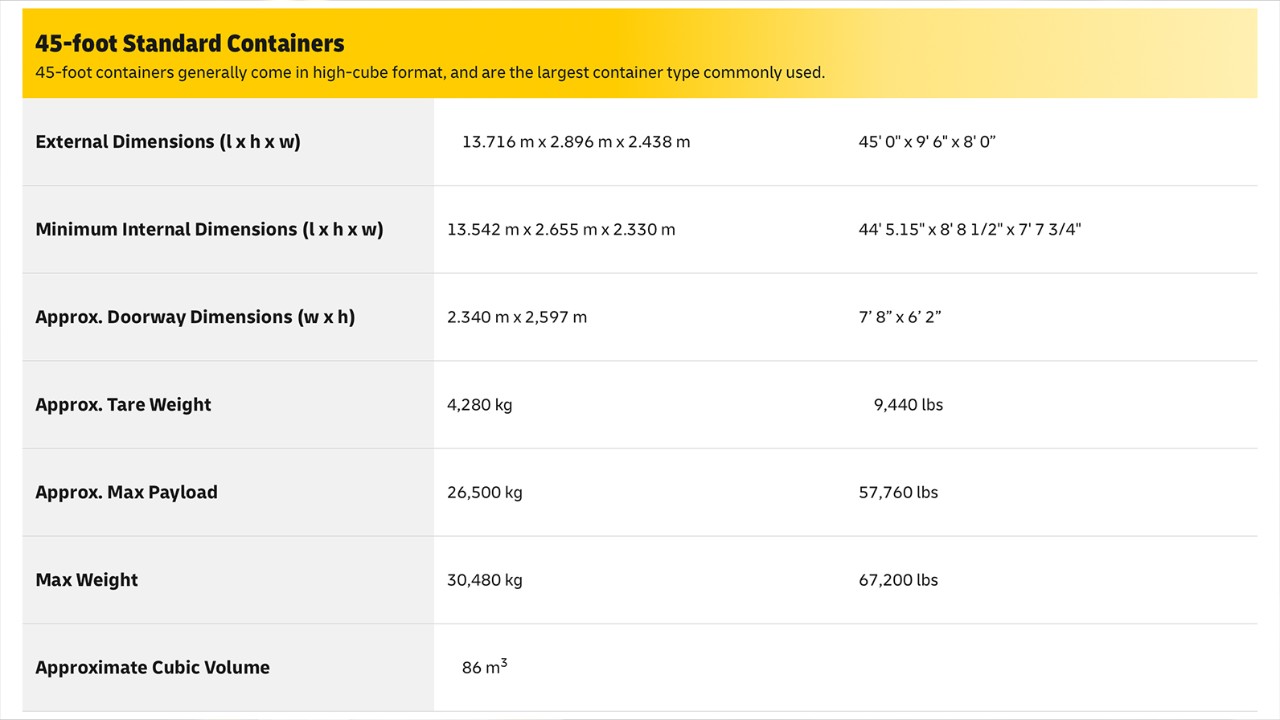Click the 4,280 kg tare weight value

(x=480, y=405)
